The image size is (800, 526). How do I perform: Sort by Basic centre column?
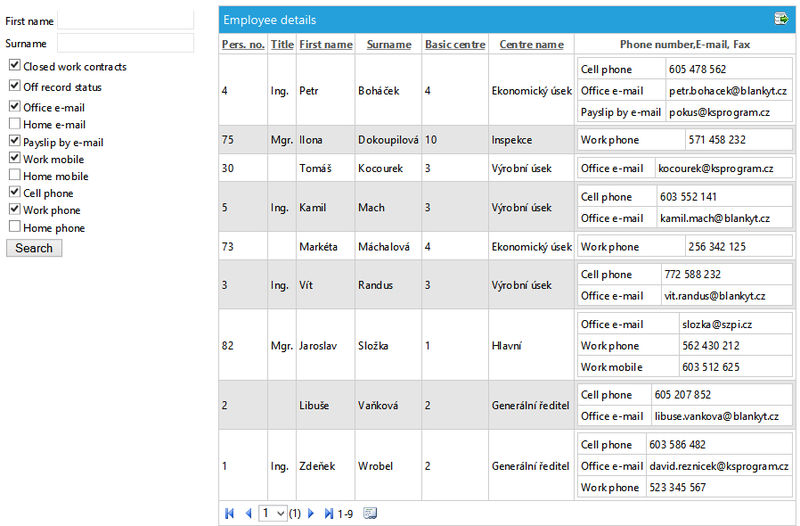[x=455, y=44]
